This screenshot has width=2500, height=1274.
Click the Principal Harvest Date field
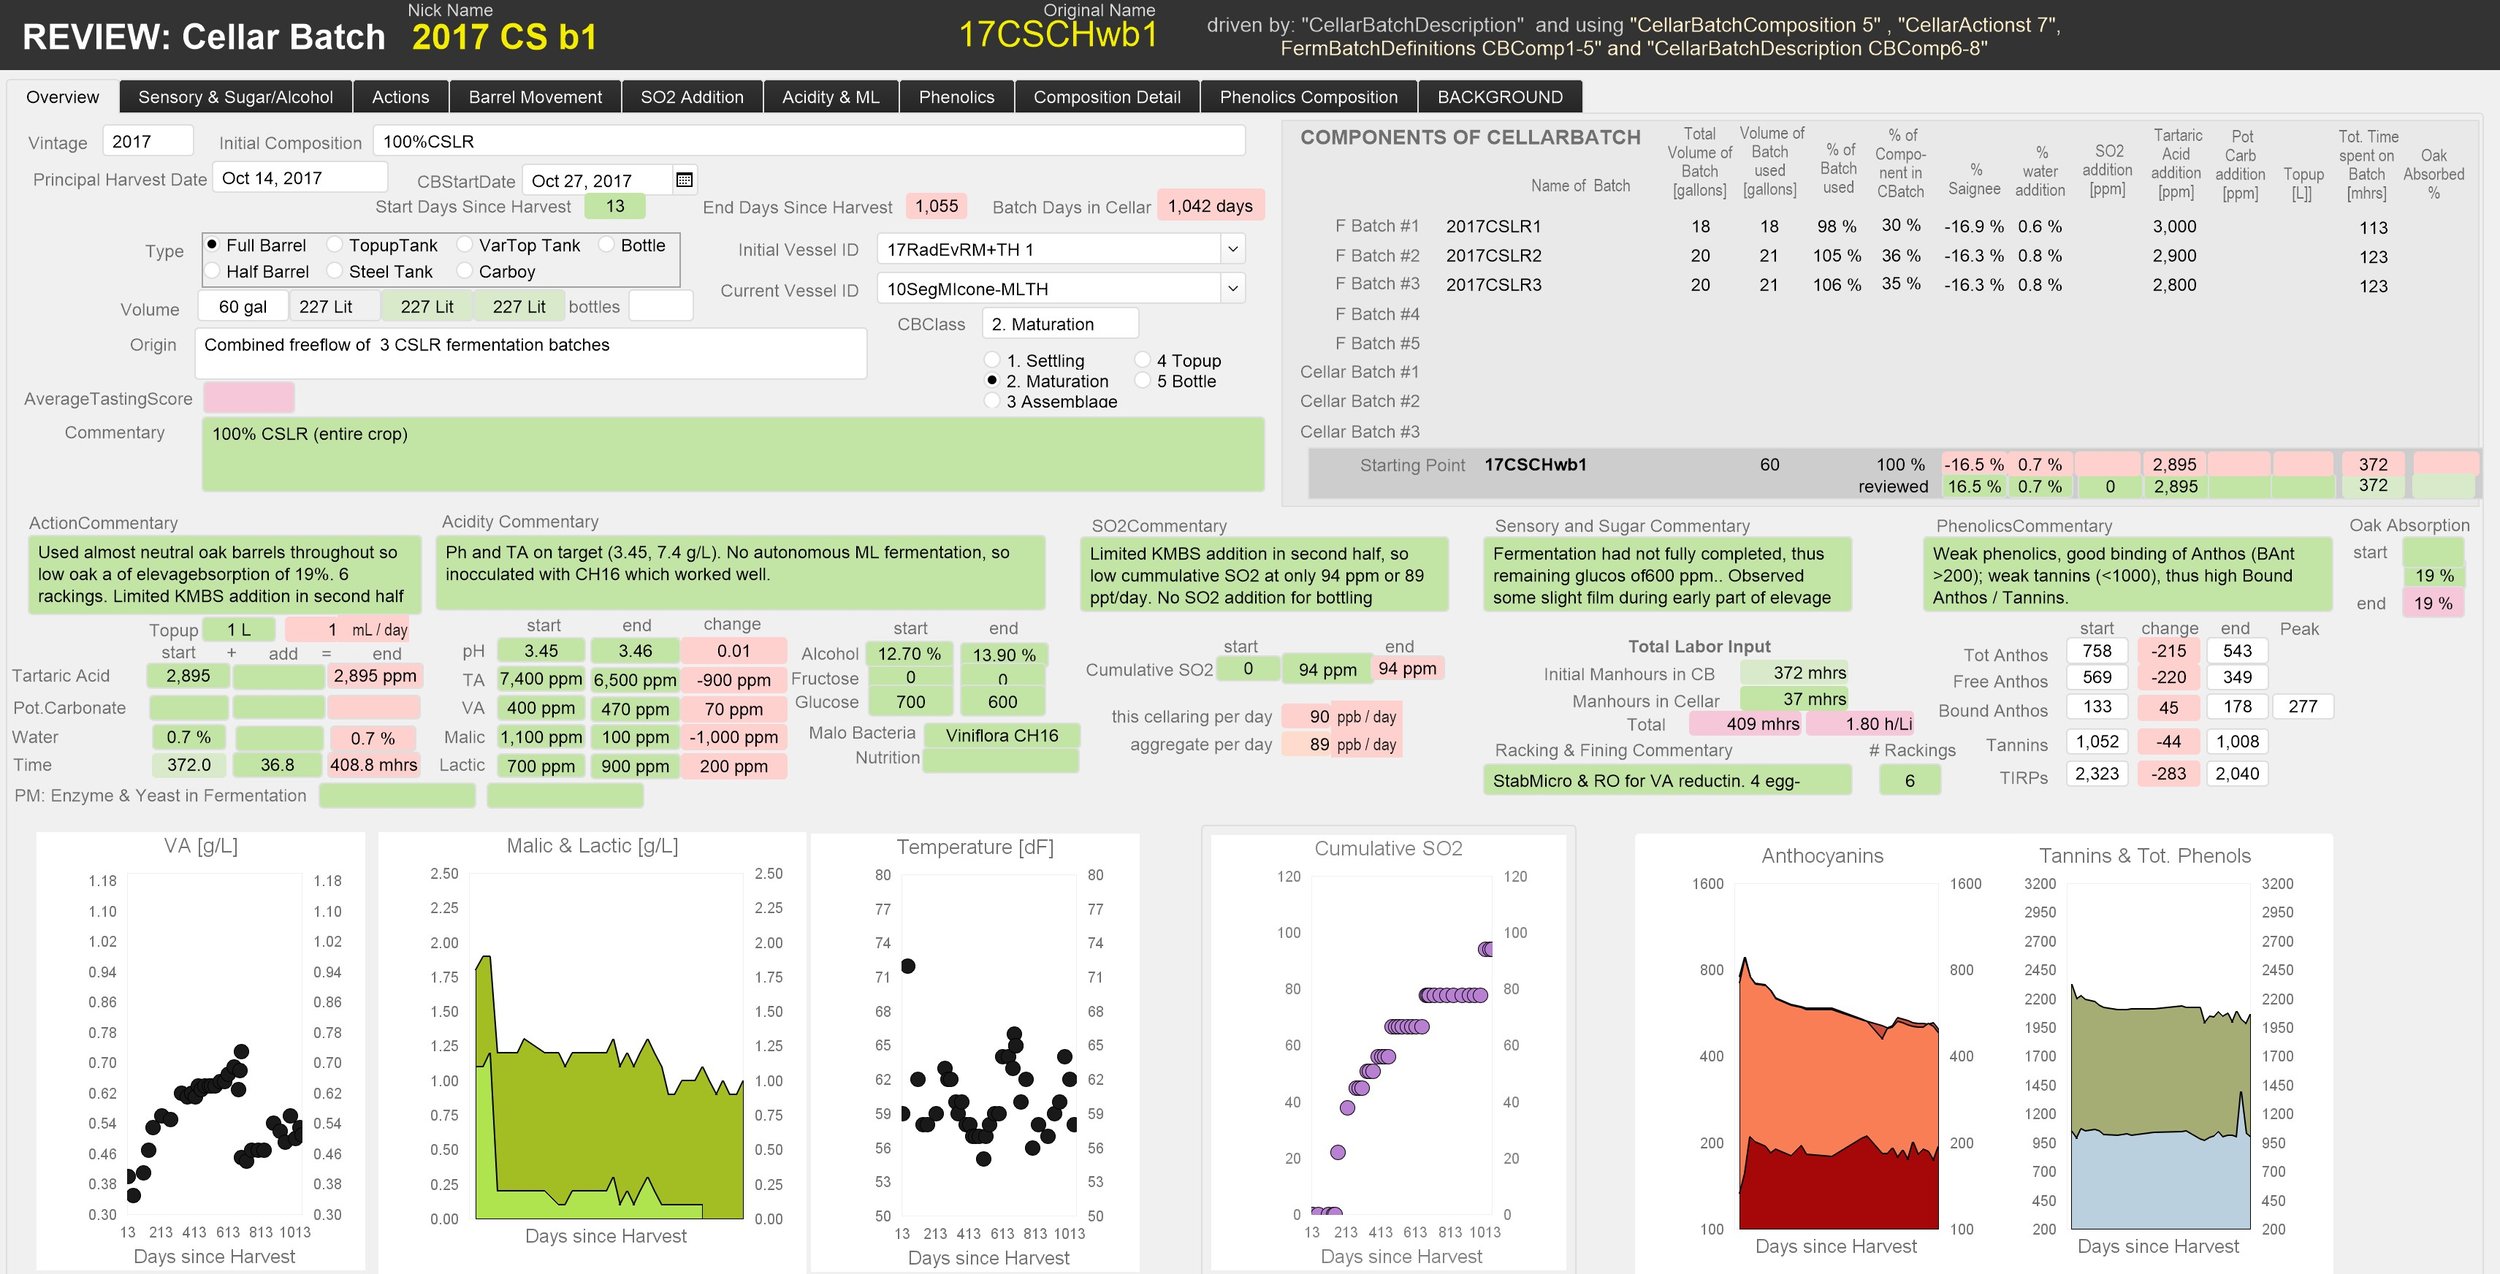pos(300,178)
